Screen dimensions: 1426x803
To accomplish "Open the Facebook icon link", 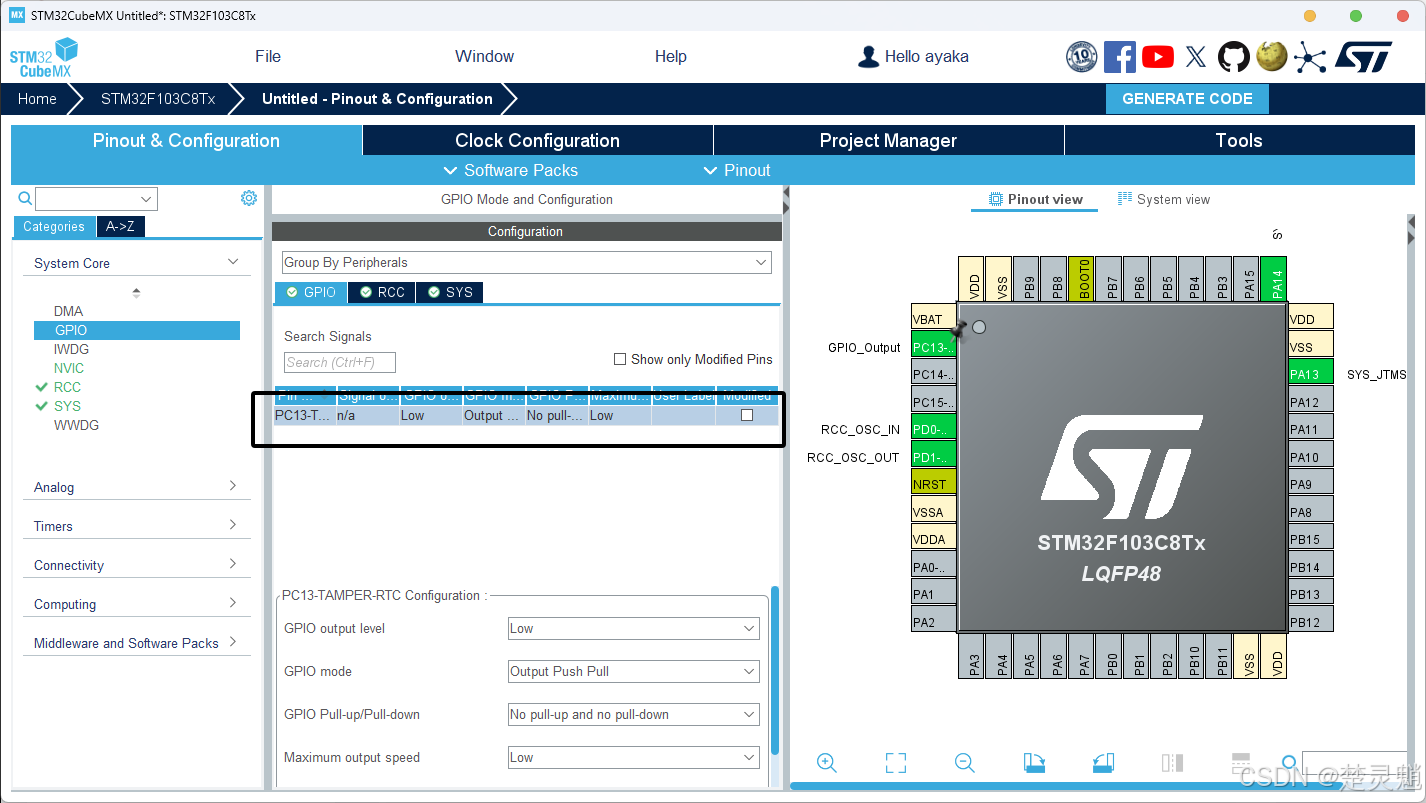I will click(1120, 57).
